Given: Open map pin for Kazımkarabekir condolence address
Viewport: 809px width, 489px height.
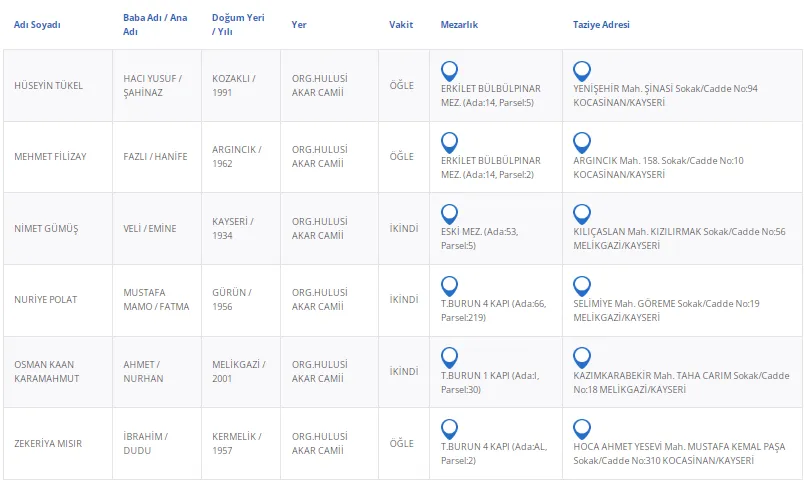Looking at the screenshot, I should coord(582,357).
